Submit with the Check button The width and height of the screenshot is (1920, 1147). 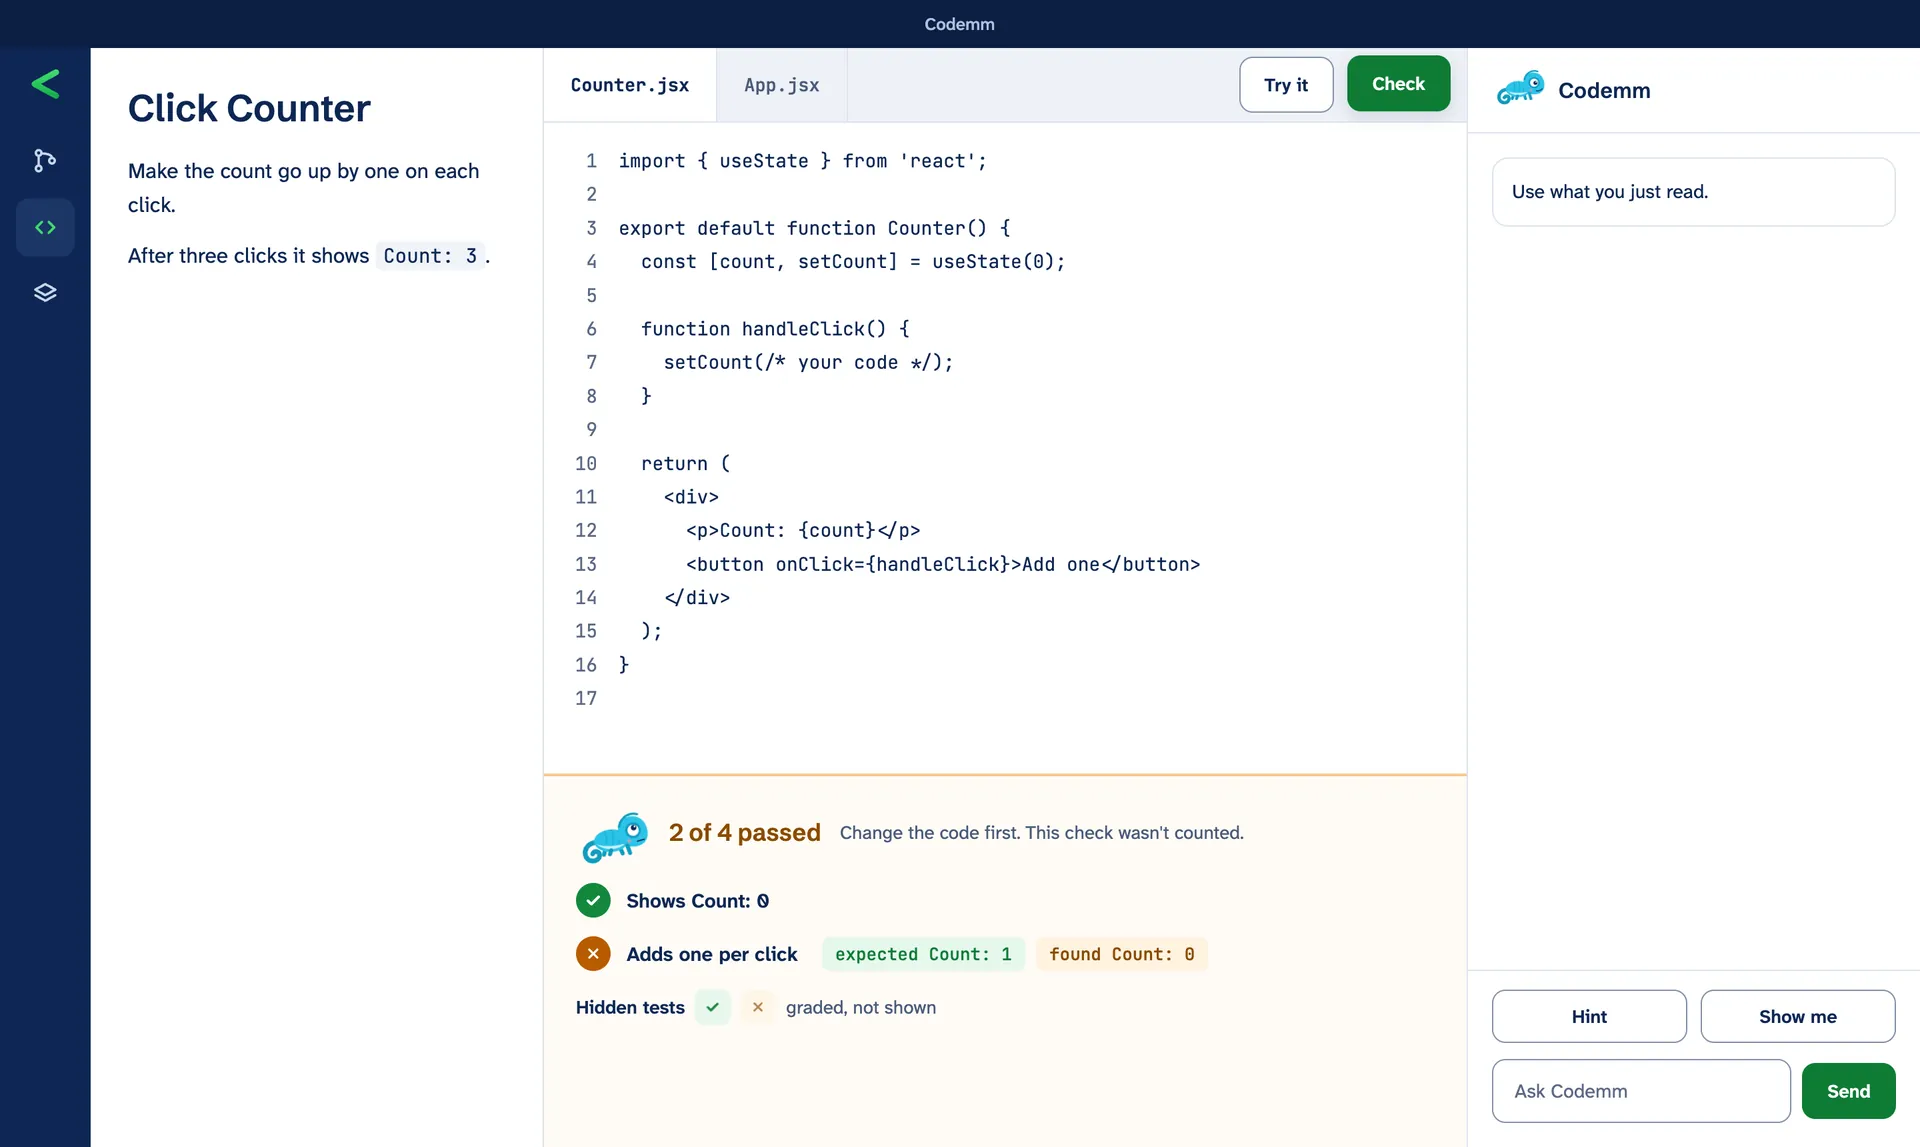click(x=1398, y=84)
